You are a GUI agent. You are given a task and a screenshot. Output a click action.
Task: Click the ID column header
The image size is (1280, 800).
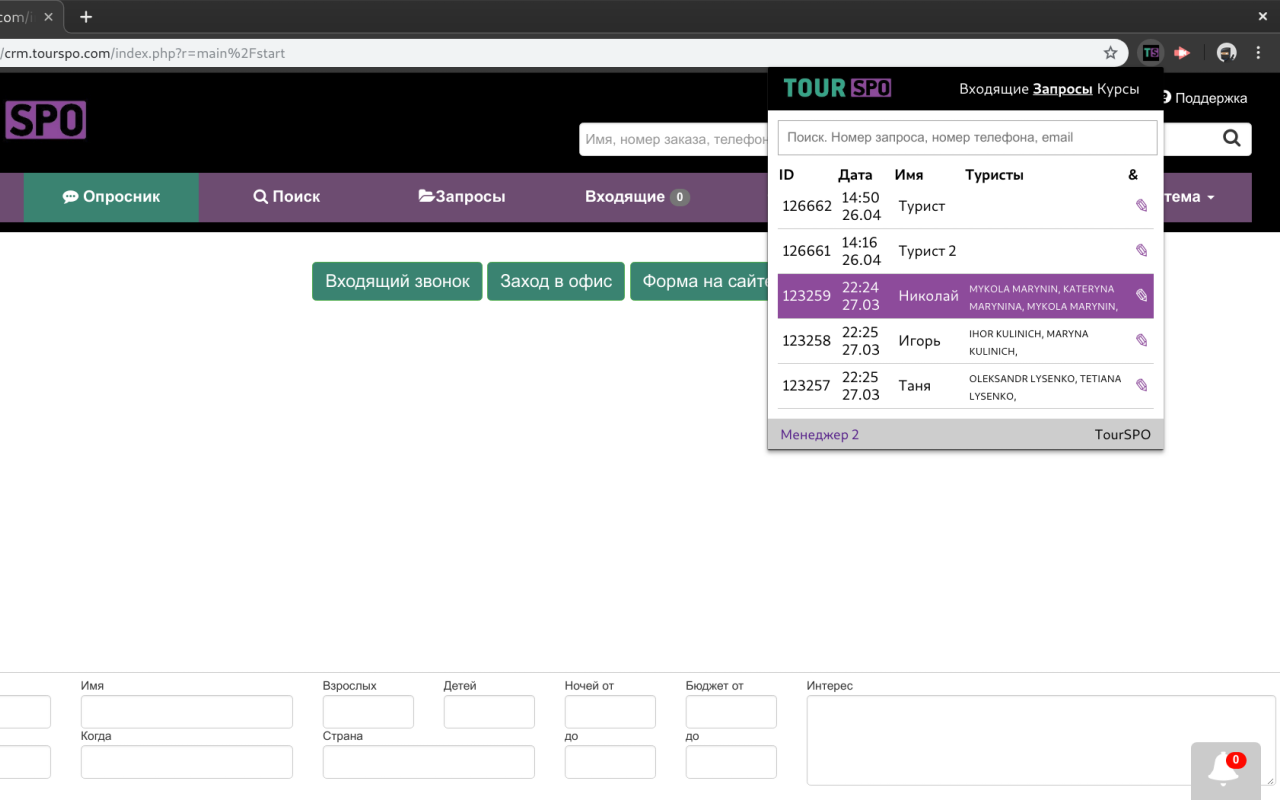click(x=787, y=175)
